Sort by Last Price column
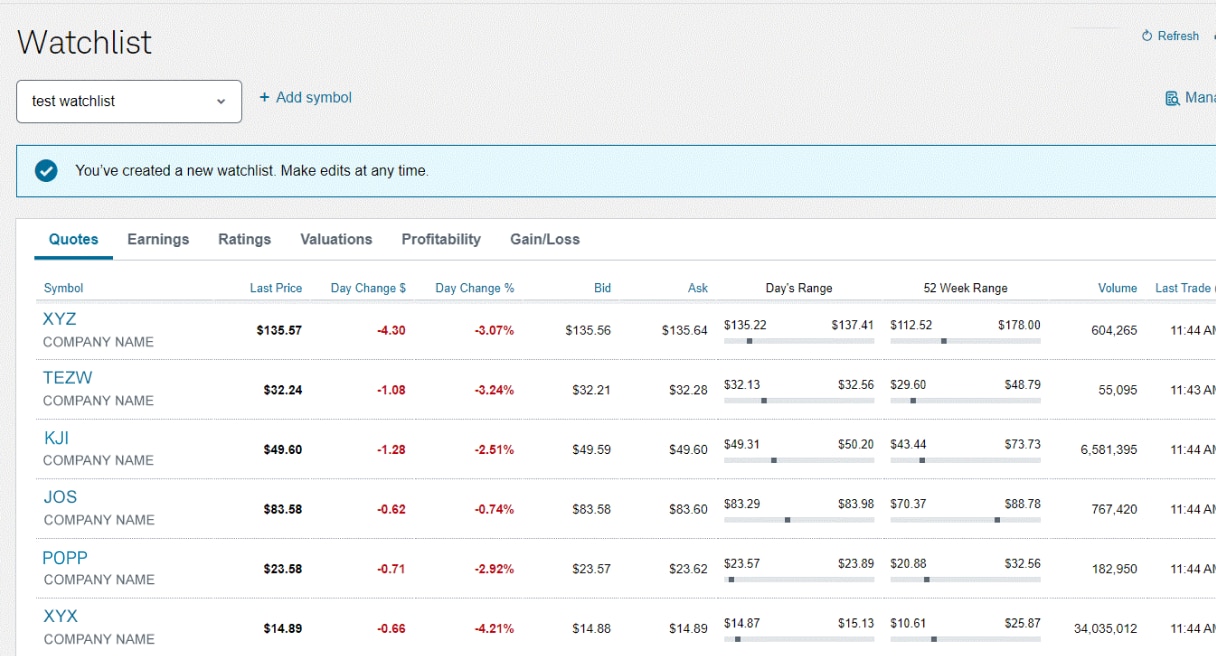The width and height of the screenshot is (1216, 656). (x=275, y=288)
